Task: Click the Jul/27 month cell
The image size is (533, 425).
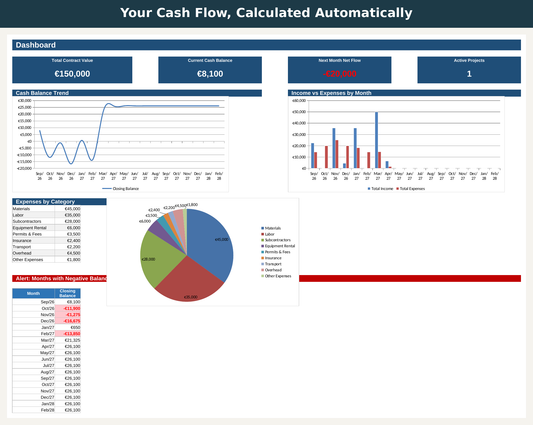Action: [x=33, y=366]
